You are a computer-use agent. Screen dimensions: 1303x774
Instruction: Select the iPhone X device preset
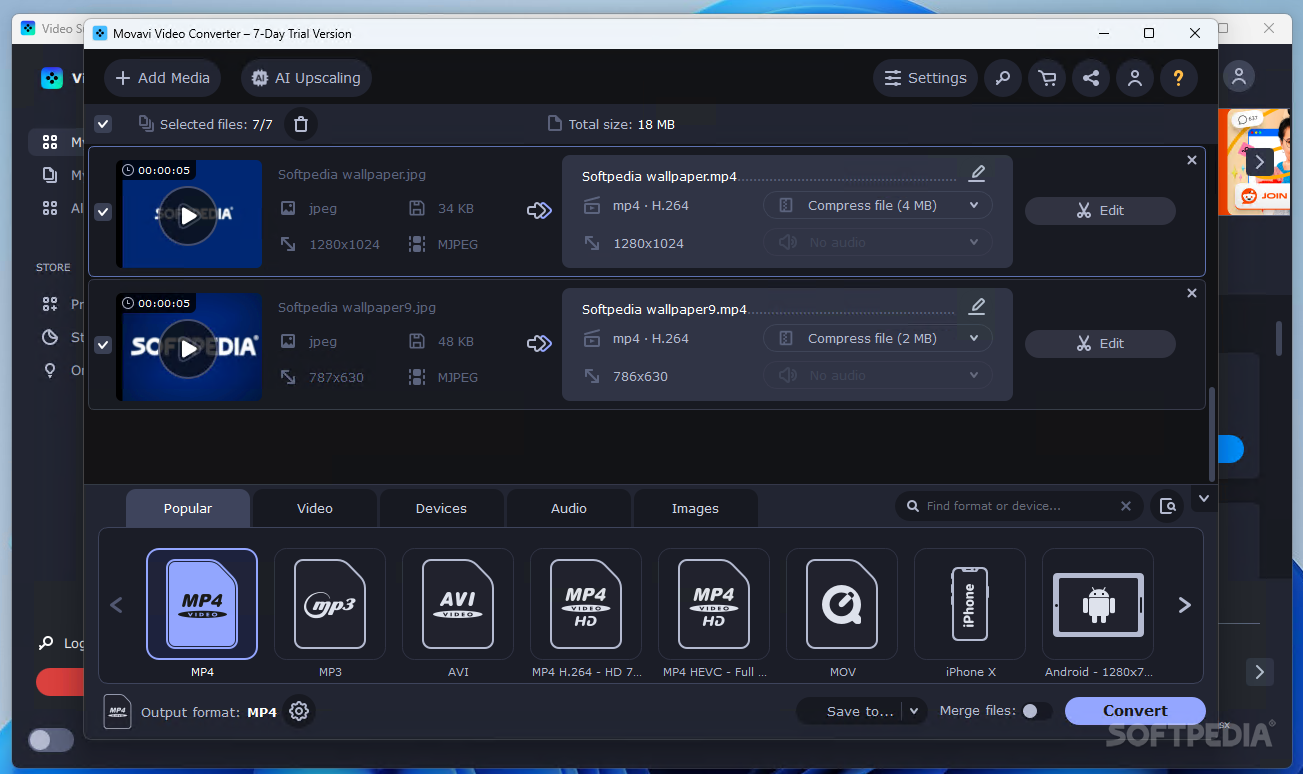(x=970, y=604)
